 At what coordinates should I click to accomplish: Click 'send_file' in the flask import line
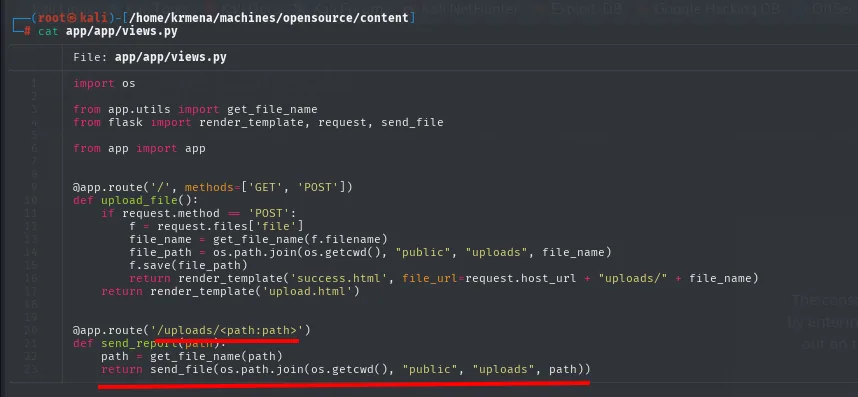point(412,122)
